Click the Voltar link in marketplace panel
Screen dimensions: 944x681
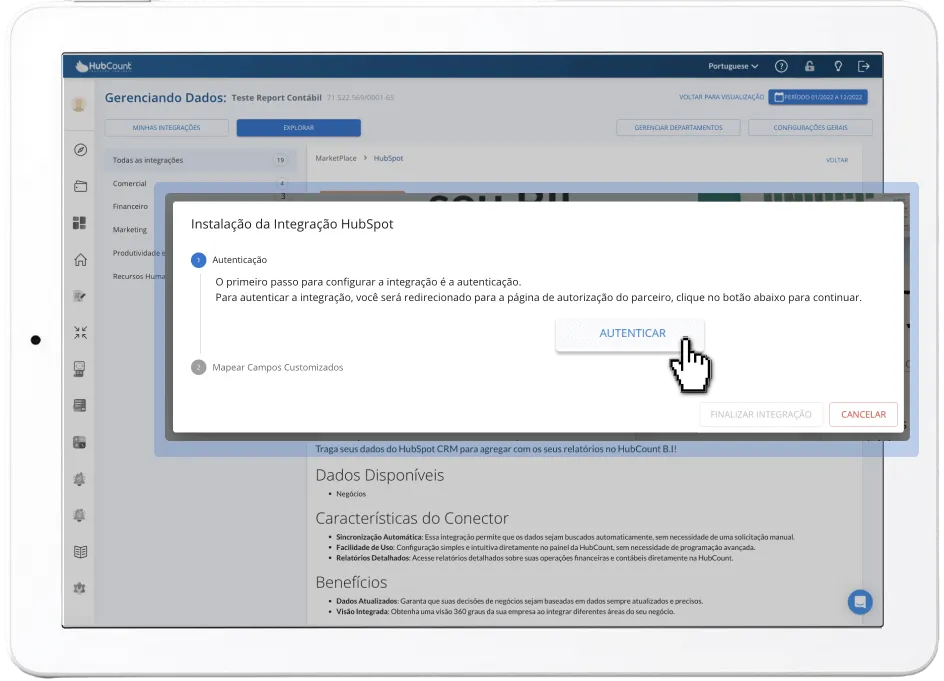[836, 160]
